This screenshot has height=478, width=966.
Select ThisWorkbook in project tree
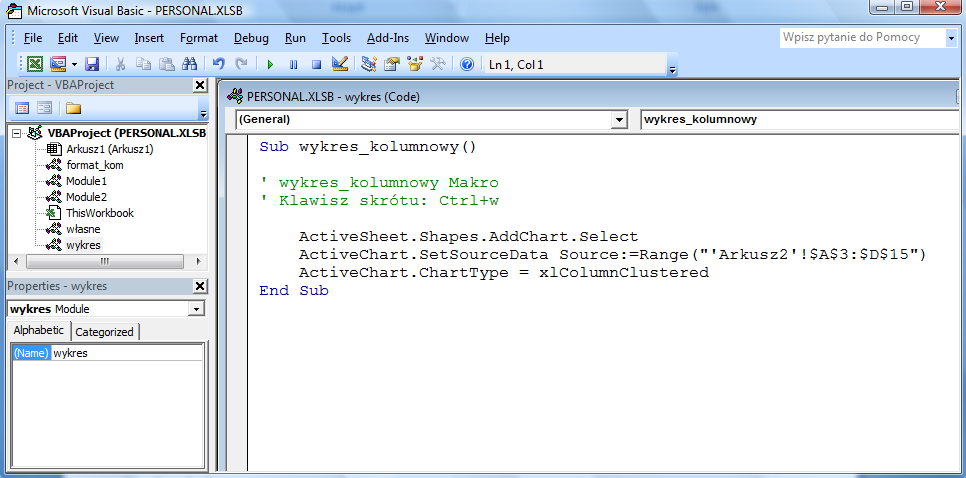point(100,213)
